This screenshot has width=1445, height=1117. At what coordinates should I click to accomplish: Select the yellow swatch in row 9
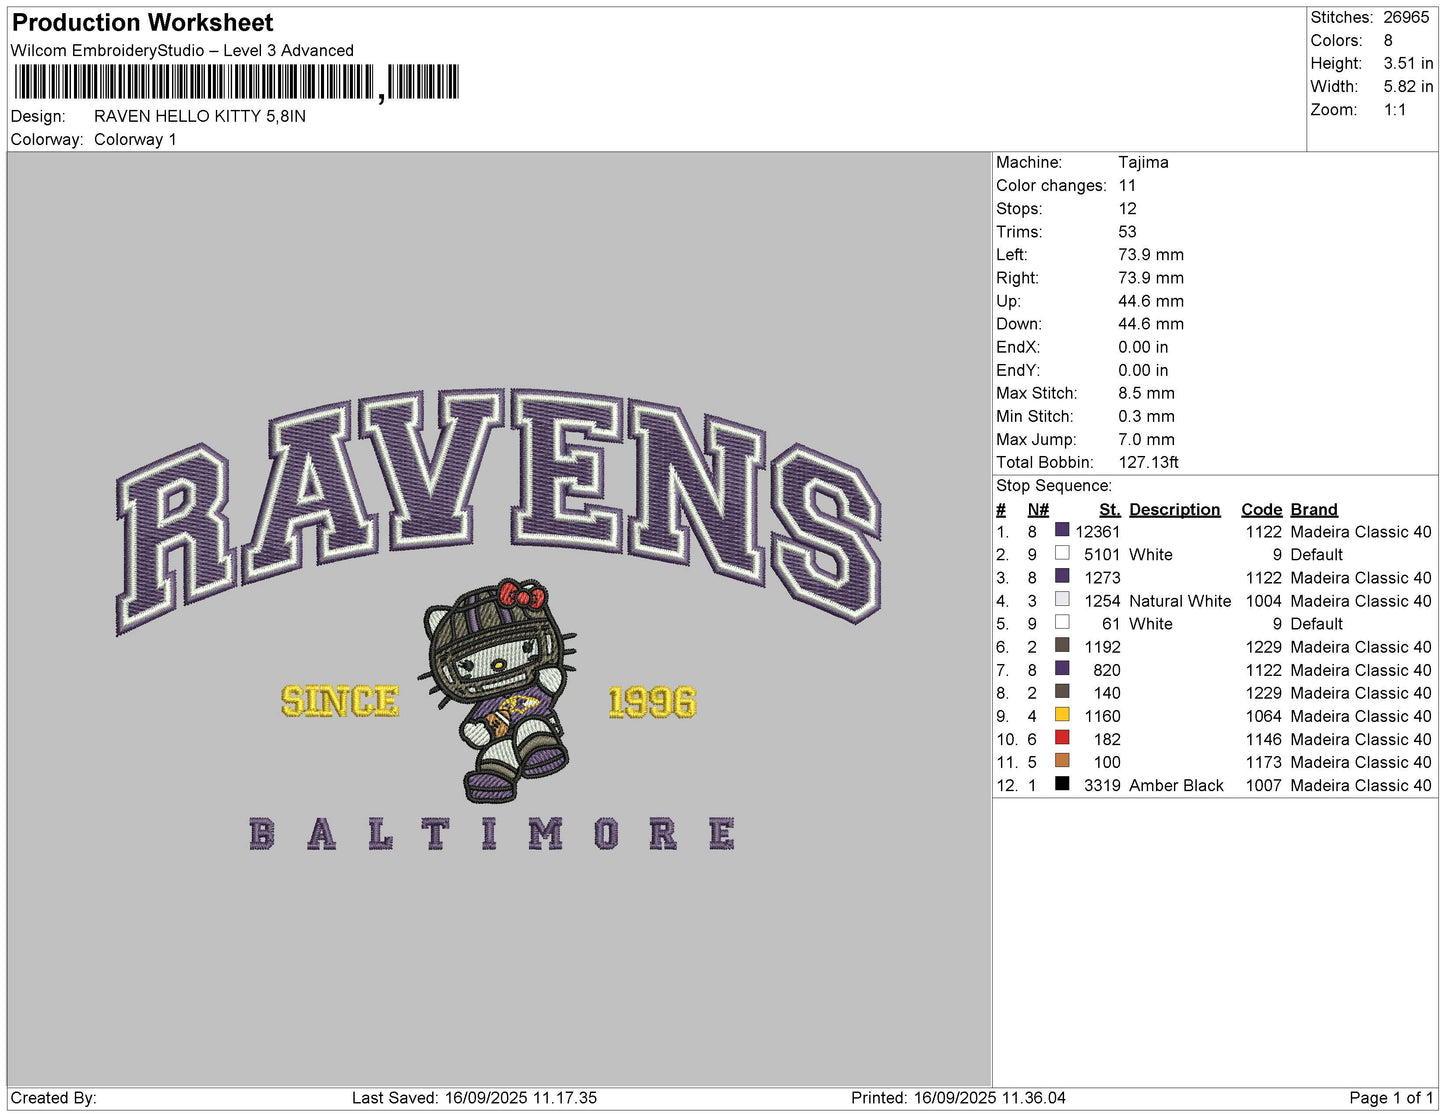(1062, 714)
